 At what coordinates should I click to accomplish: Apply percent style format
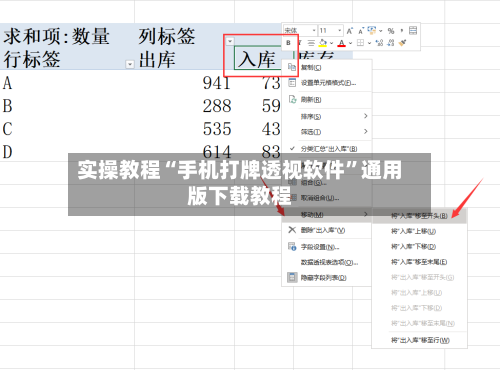(x=391, y=31)
